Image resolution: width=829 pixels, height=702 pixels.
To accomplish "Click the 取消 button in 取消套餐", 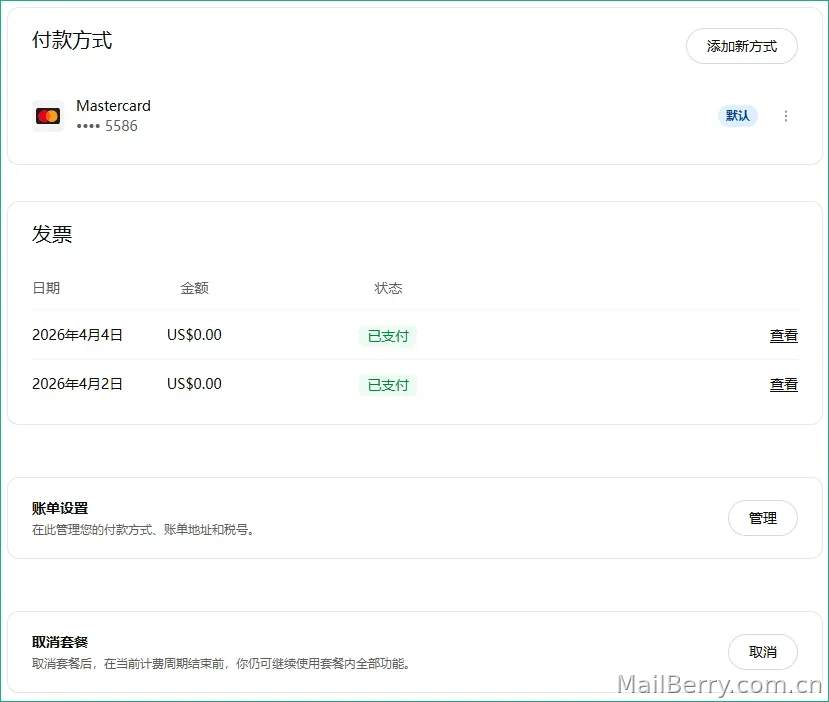I will coord(762,652).
